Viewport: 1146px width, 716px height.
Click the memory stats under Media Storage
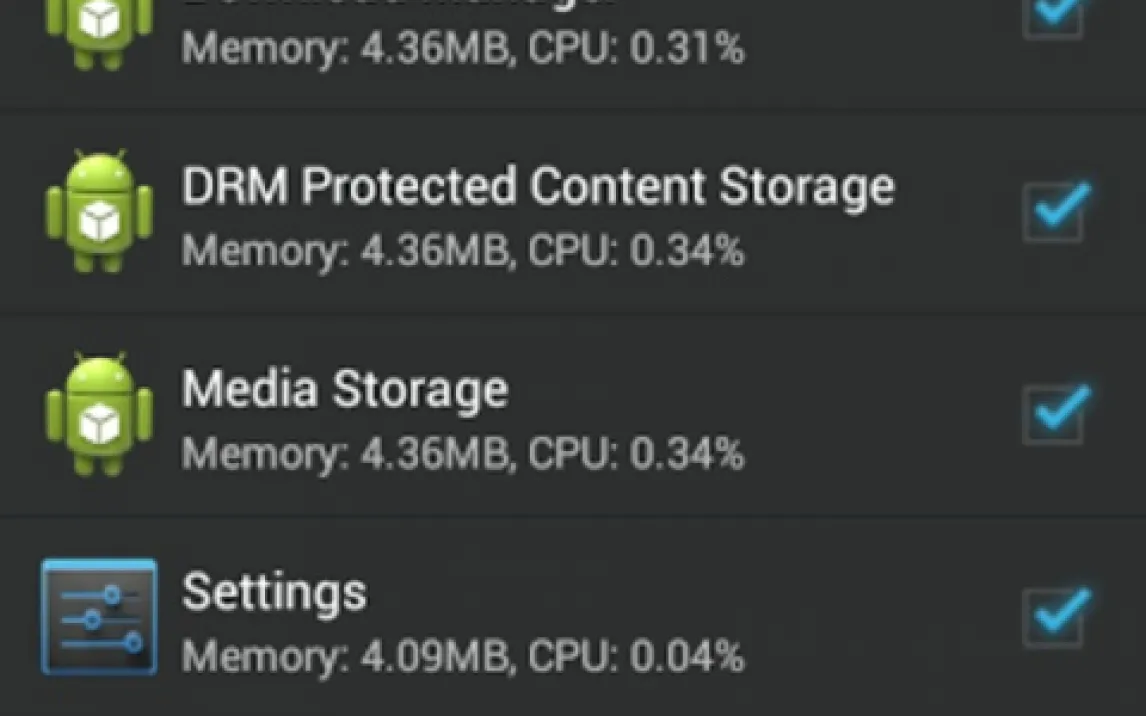[x=462, y=453]
